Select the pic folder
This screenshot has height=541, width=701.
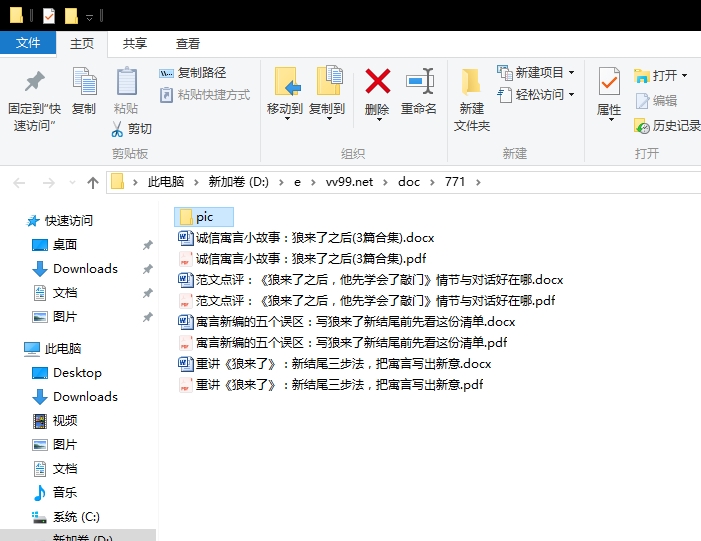coord(204,217)
